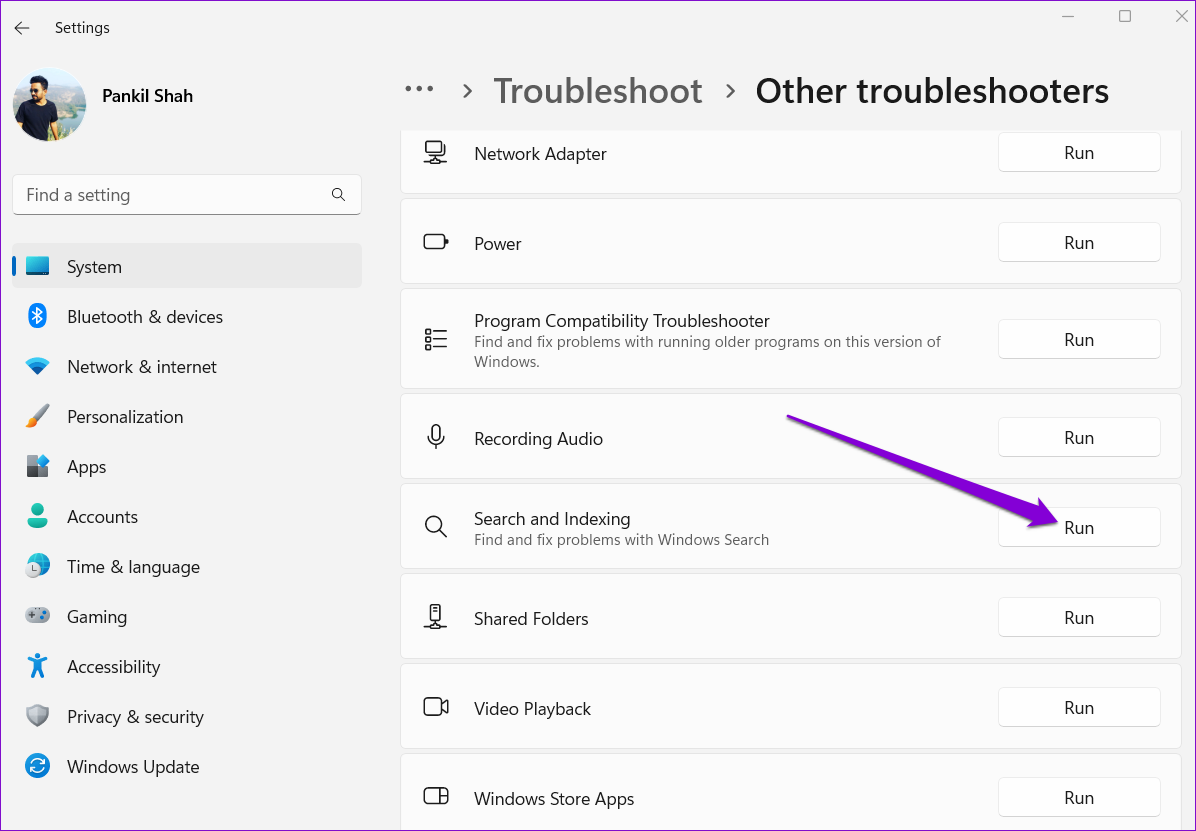Switch to Apps settings

(x=87, y=467)
